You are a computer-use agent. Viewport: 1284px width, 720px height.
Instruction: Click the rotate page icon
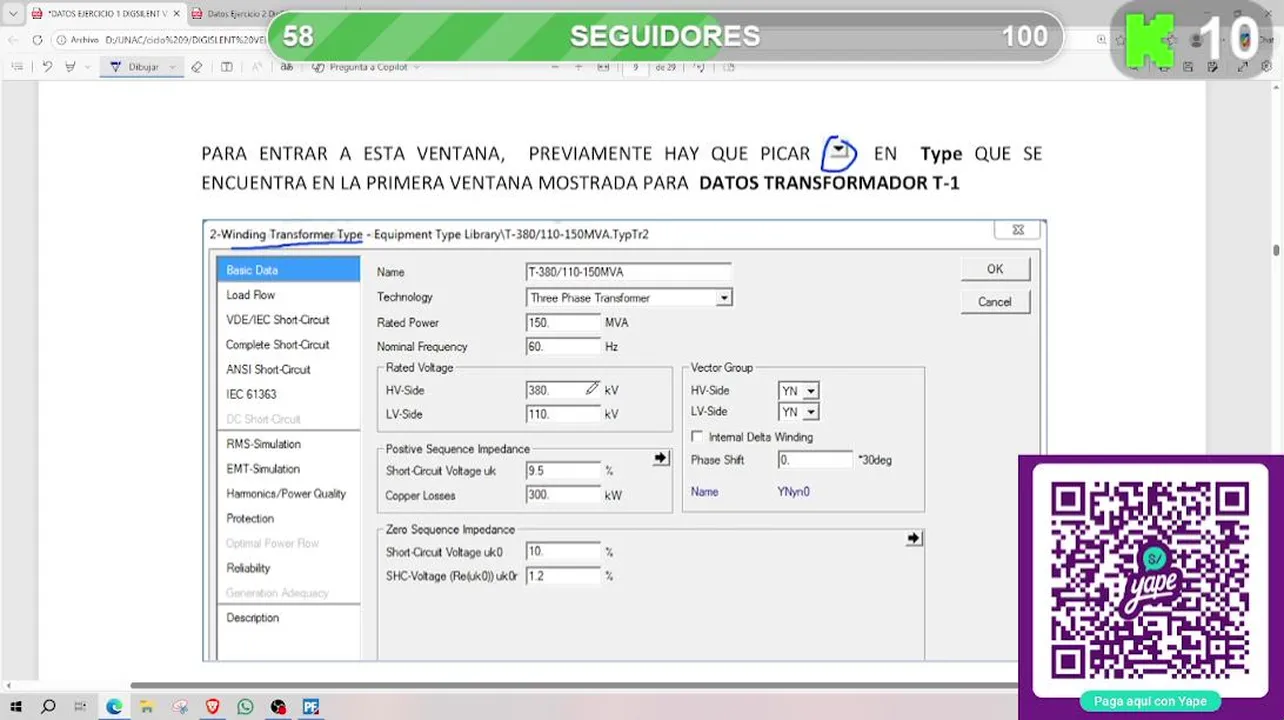coord(699,67)
